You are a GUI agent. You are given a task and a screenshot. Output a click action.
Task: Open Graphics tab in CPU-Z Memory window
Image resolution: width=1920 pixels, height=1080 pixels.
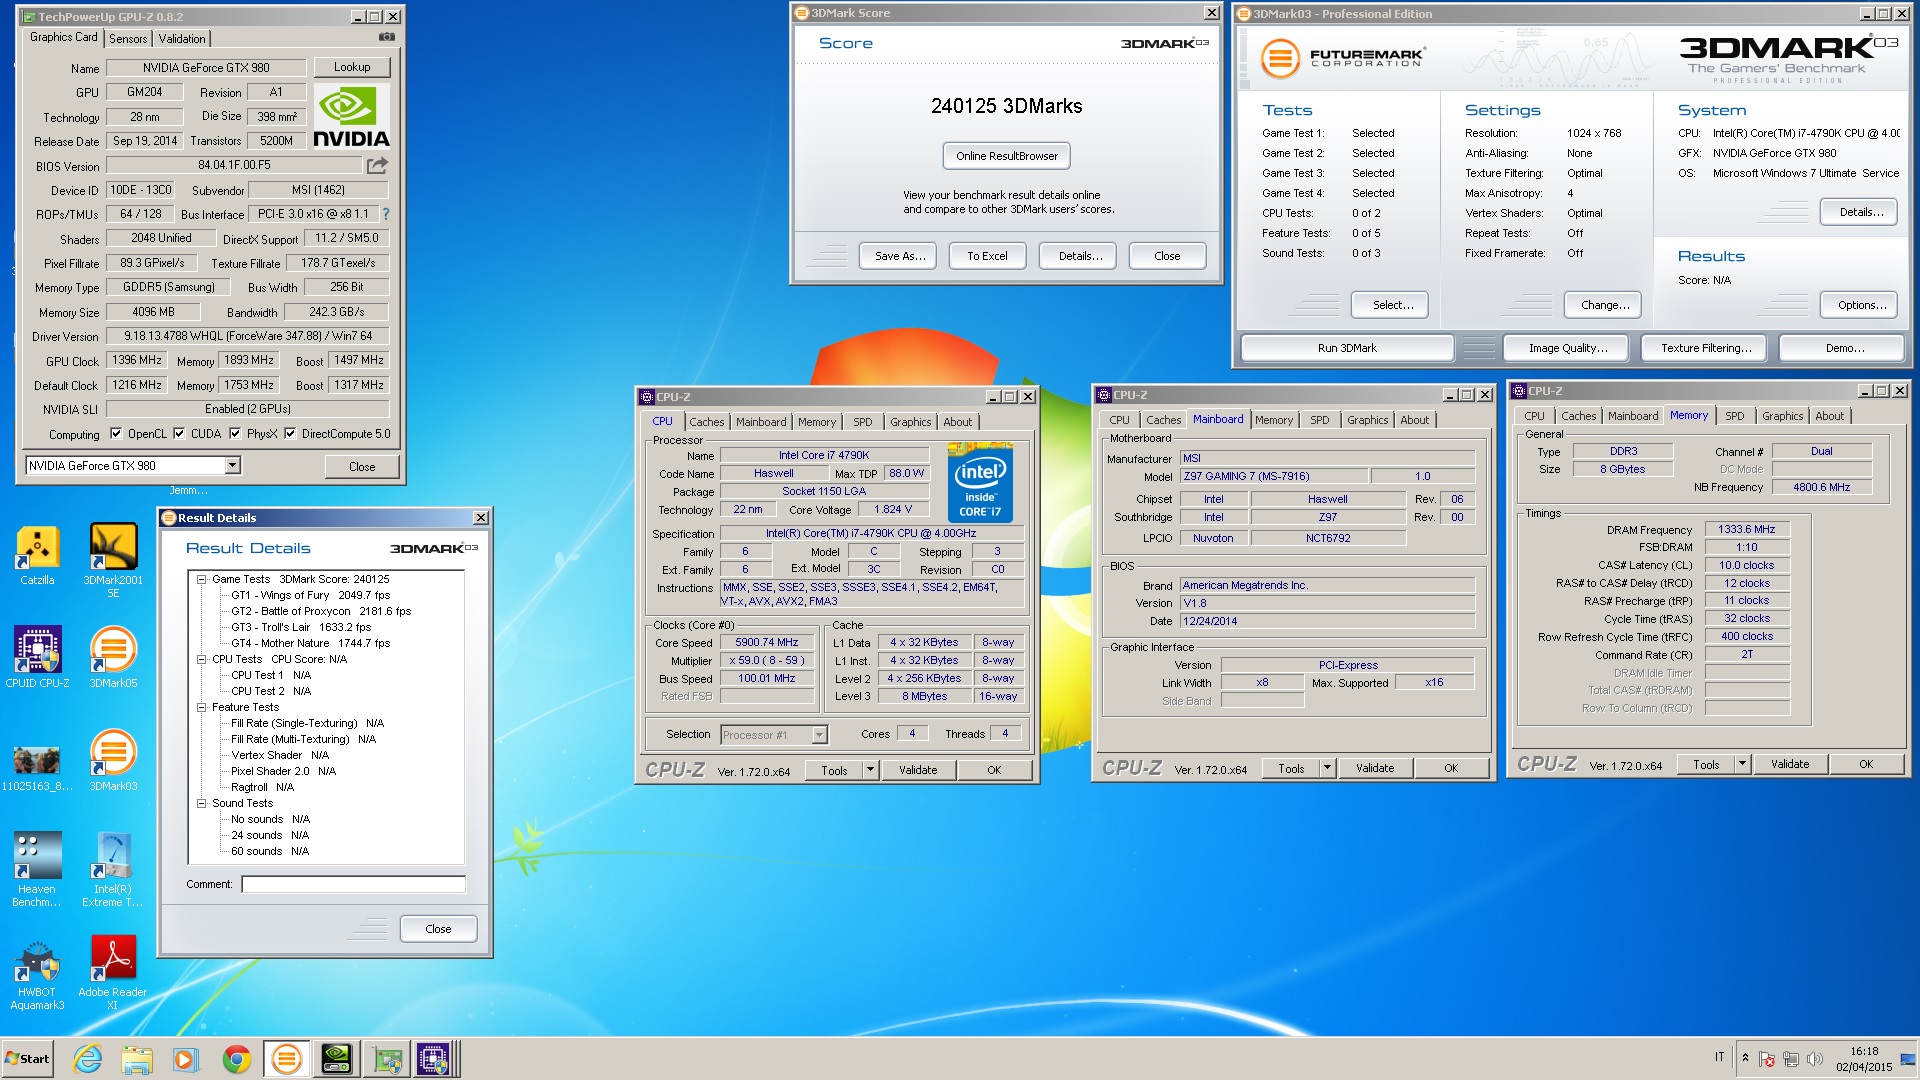point(1782,416)
